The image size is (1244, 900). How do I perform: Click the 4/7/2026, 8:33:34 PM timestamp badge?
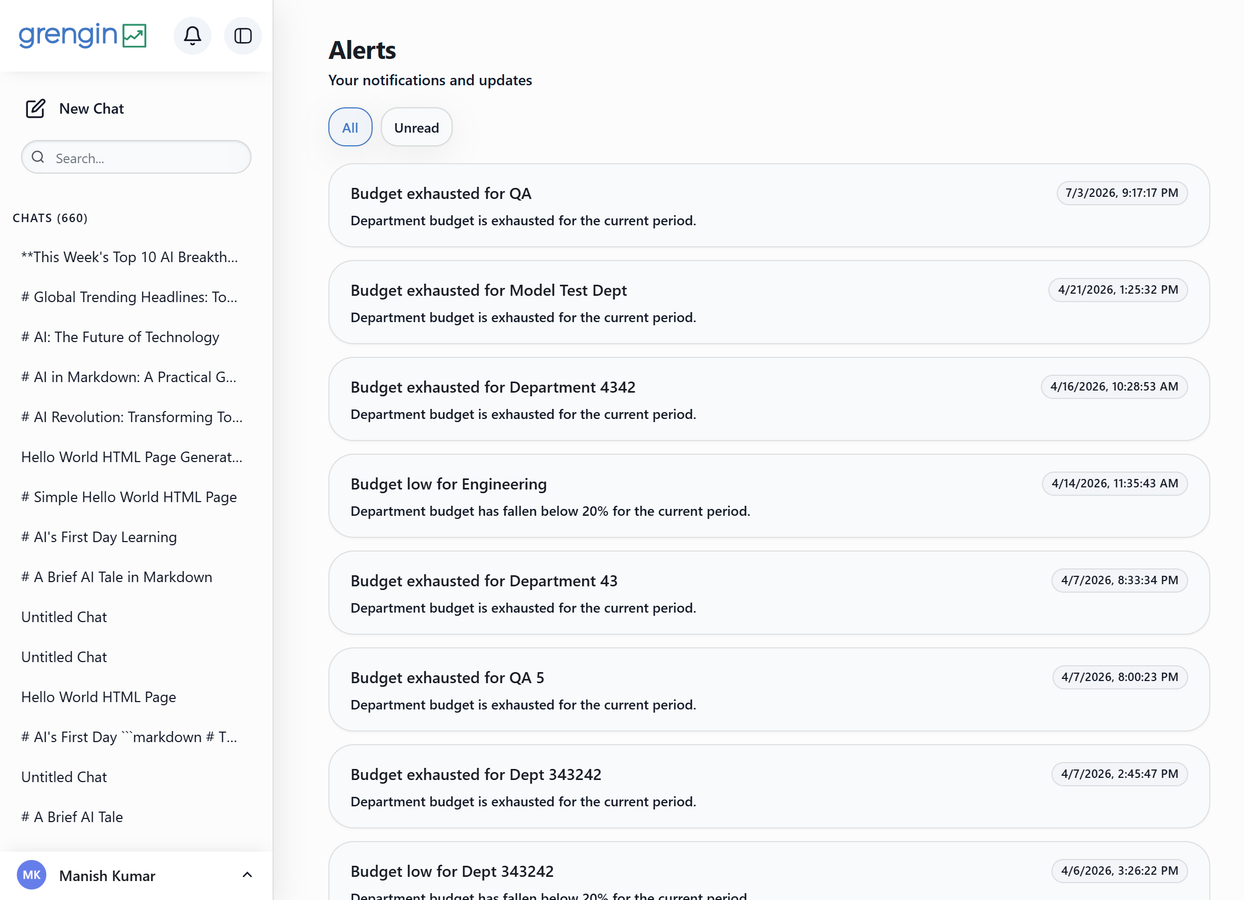[x=1120, y=580]
